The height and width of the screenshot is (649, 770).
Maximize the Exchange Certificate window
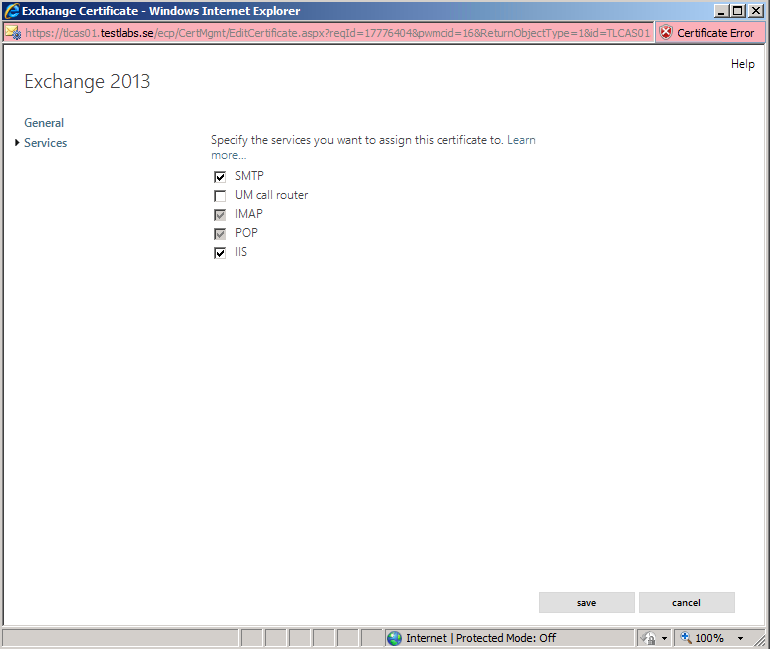pos(738,11)
